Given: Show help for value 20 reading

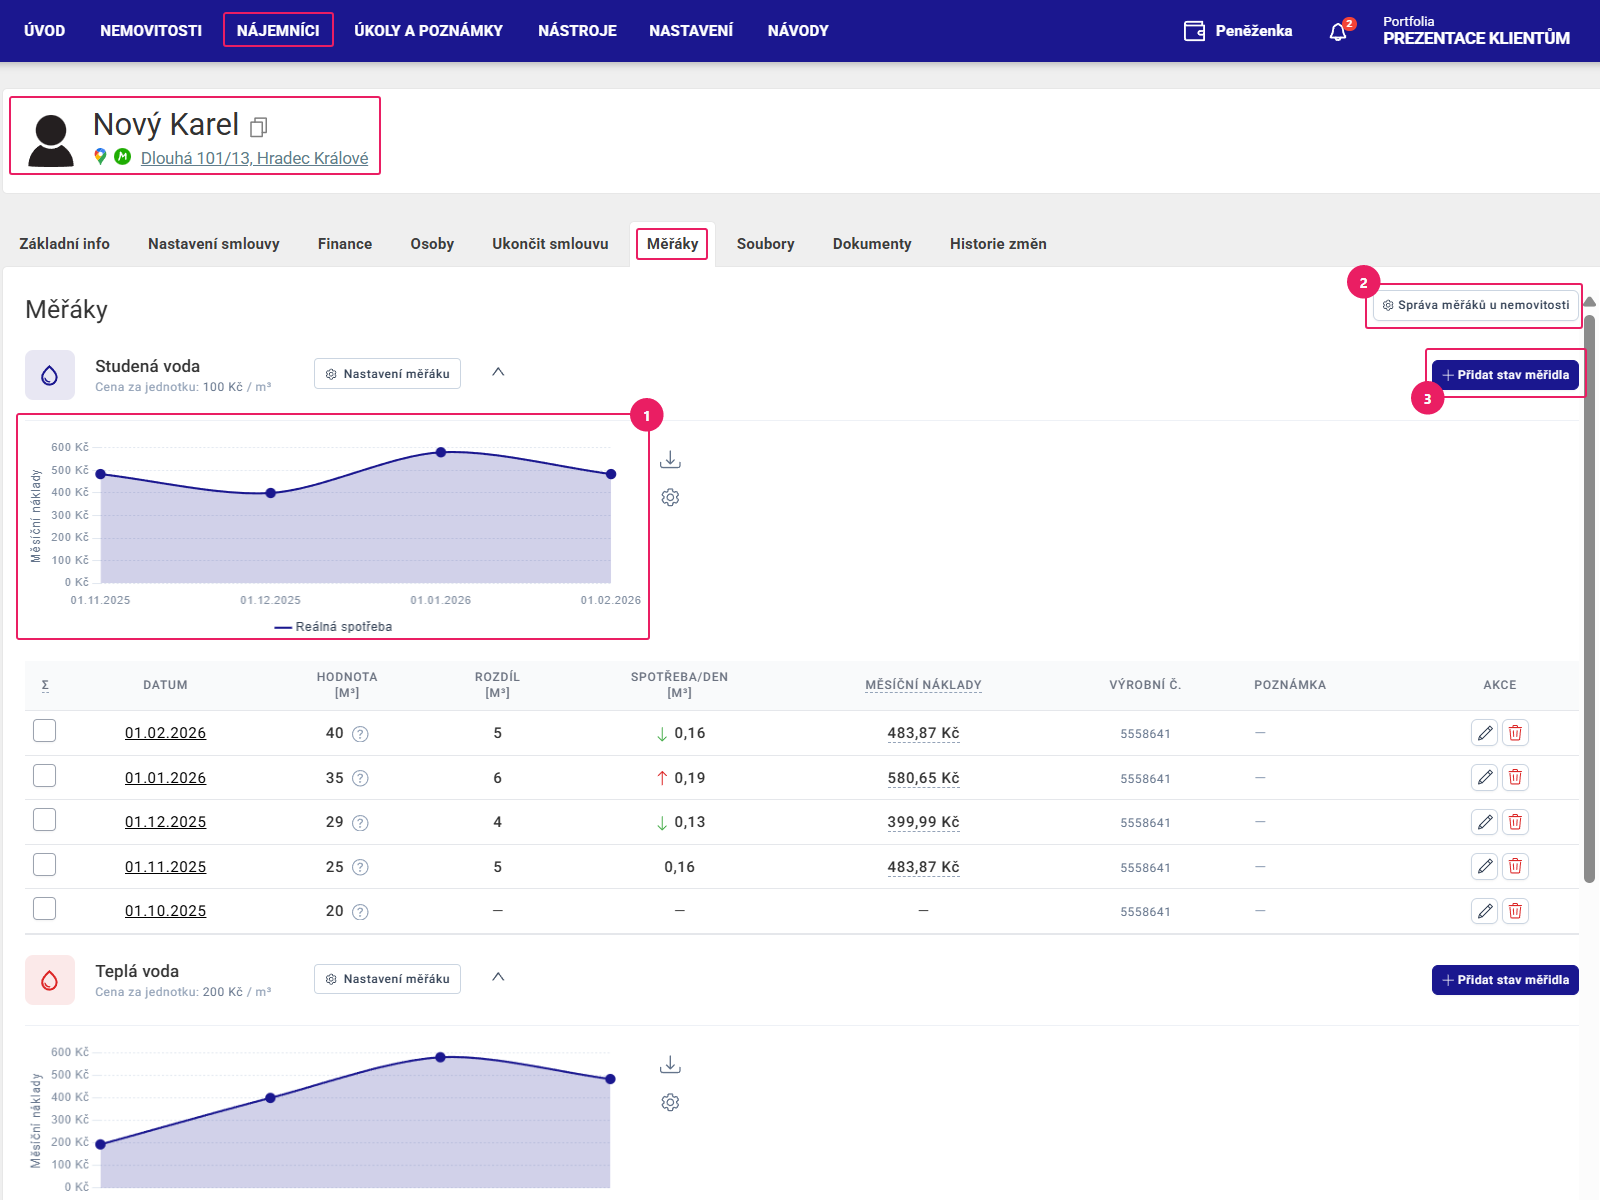Looking at the screenshot, I should [x=361, y=912].
